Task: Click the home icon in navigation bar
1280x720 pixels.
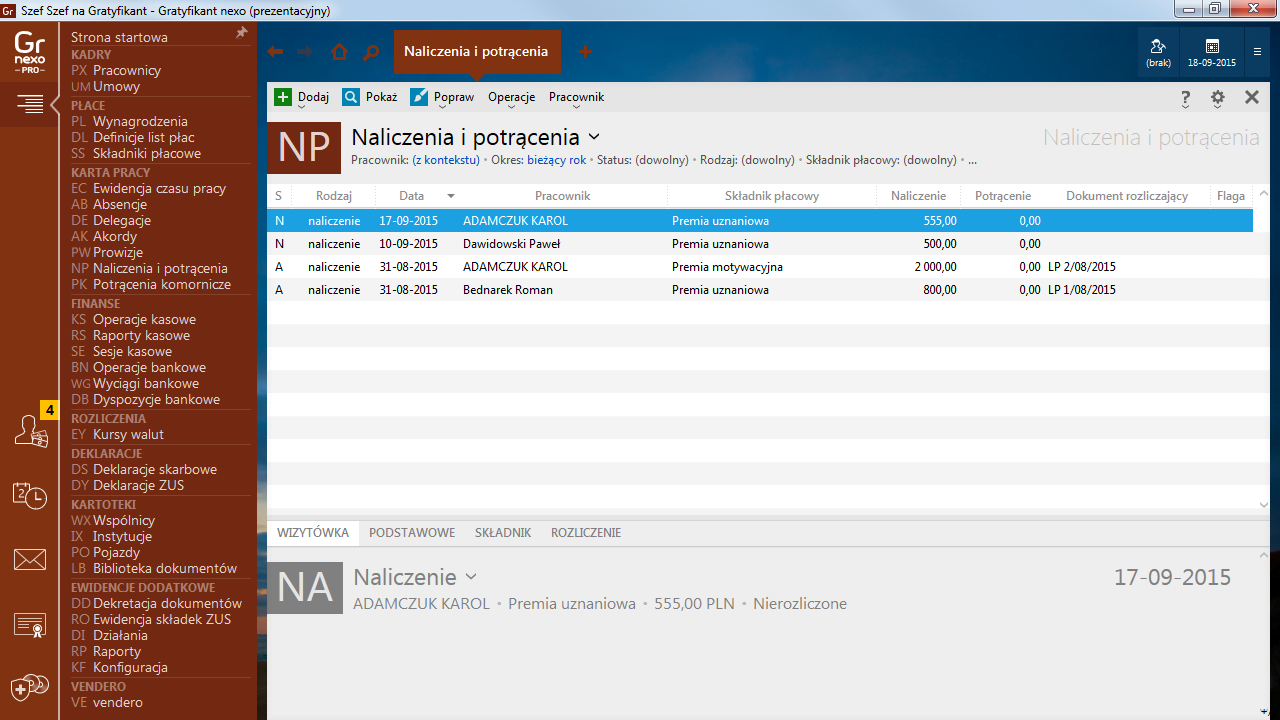Action: pyautogui.click(x=339, y=52)
